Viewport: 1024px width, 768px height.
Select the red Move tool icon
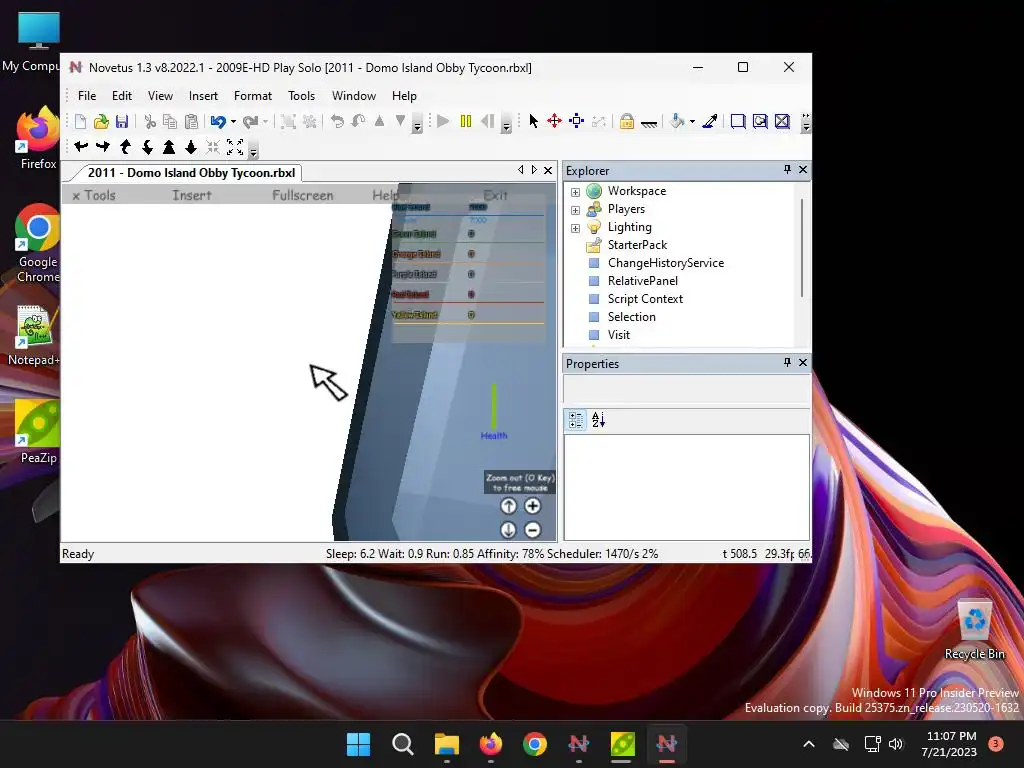point(554,121)
